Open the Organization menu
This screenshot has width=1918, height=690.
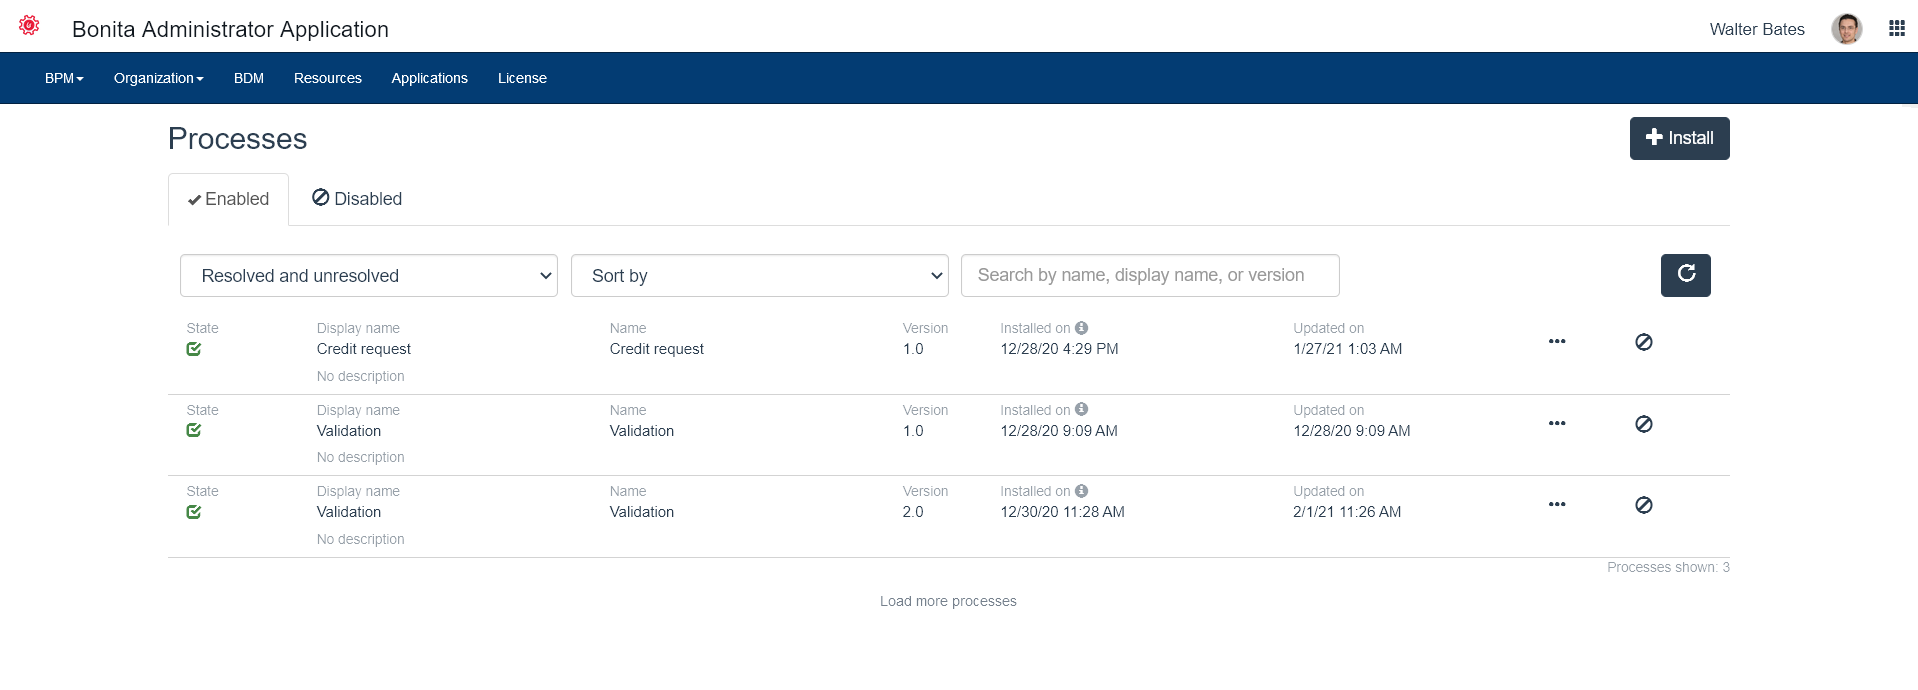pos(158,78)
